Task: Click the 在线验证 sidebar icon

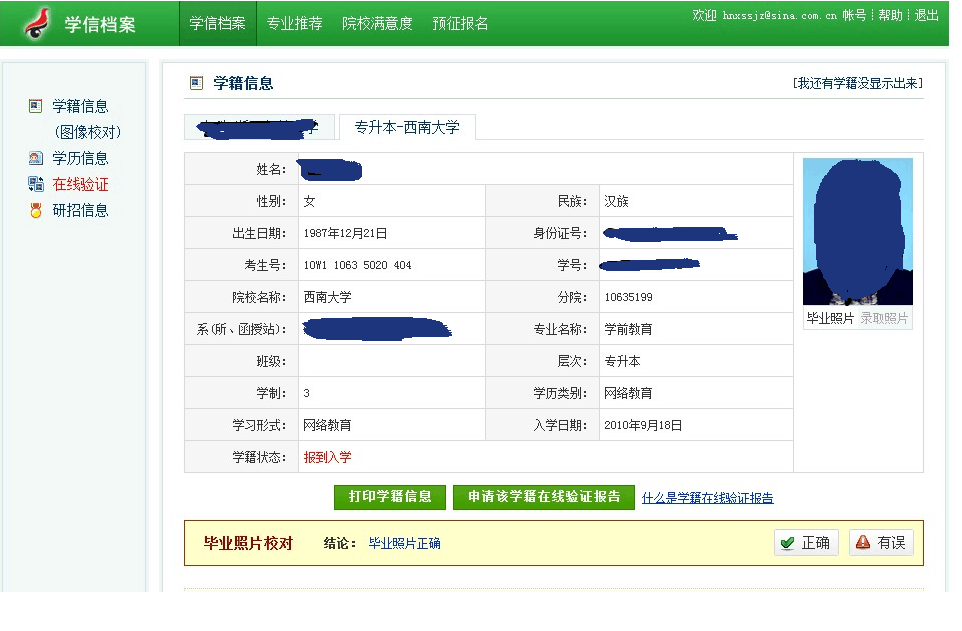Action: 36,184
